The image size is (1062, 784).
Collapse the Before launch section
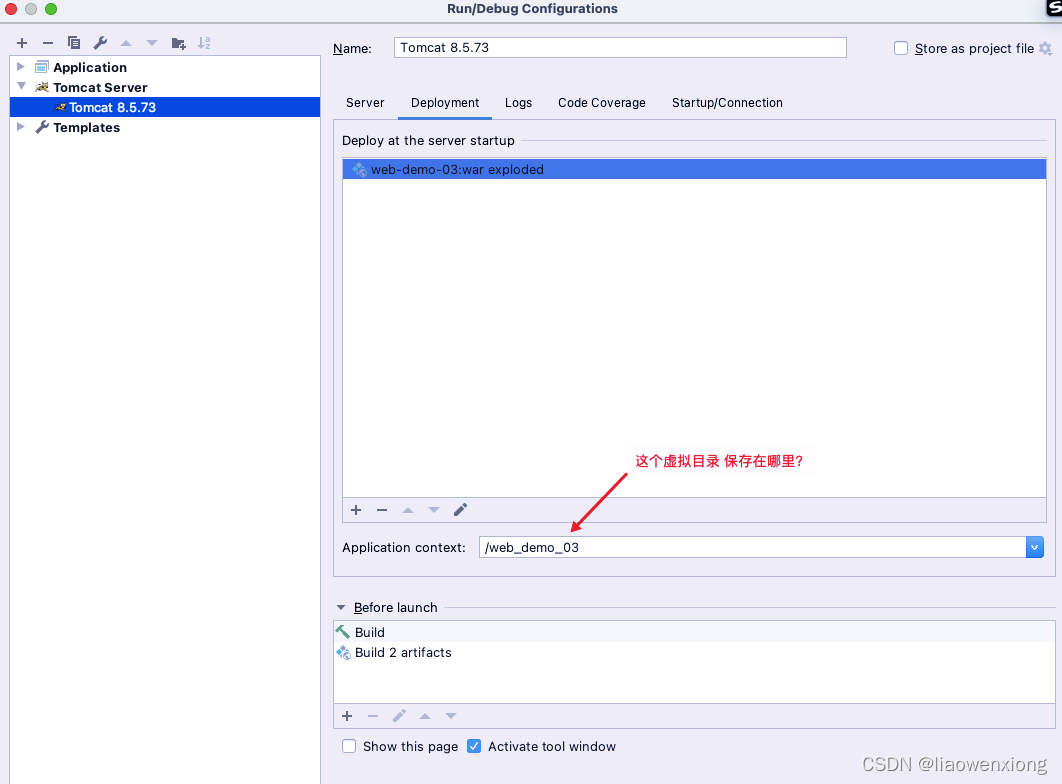click(x=341, y=607)
